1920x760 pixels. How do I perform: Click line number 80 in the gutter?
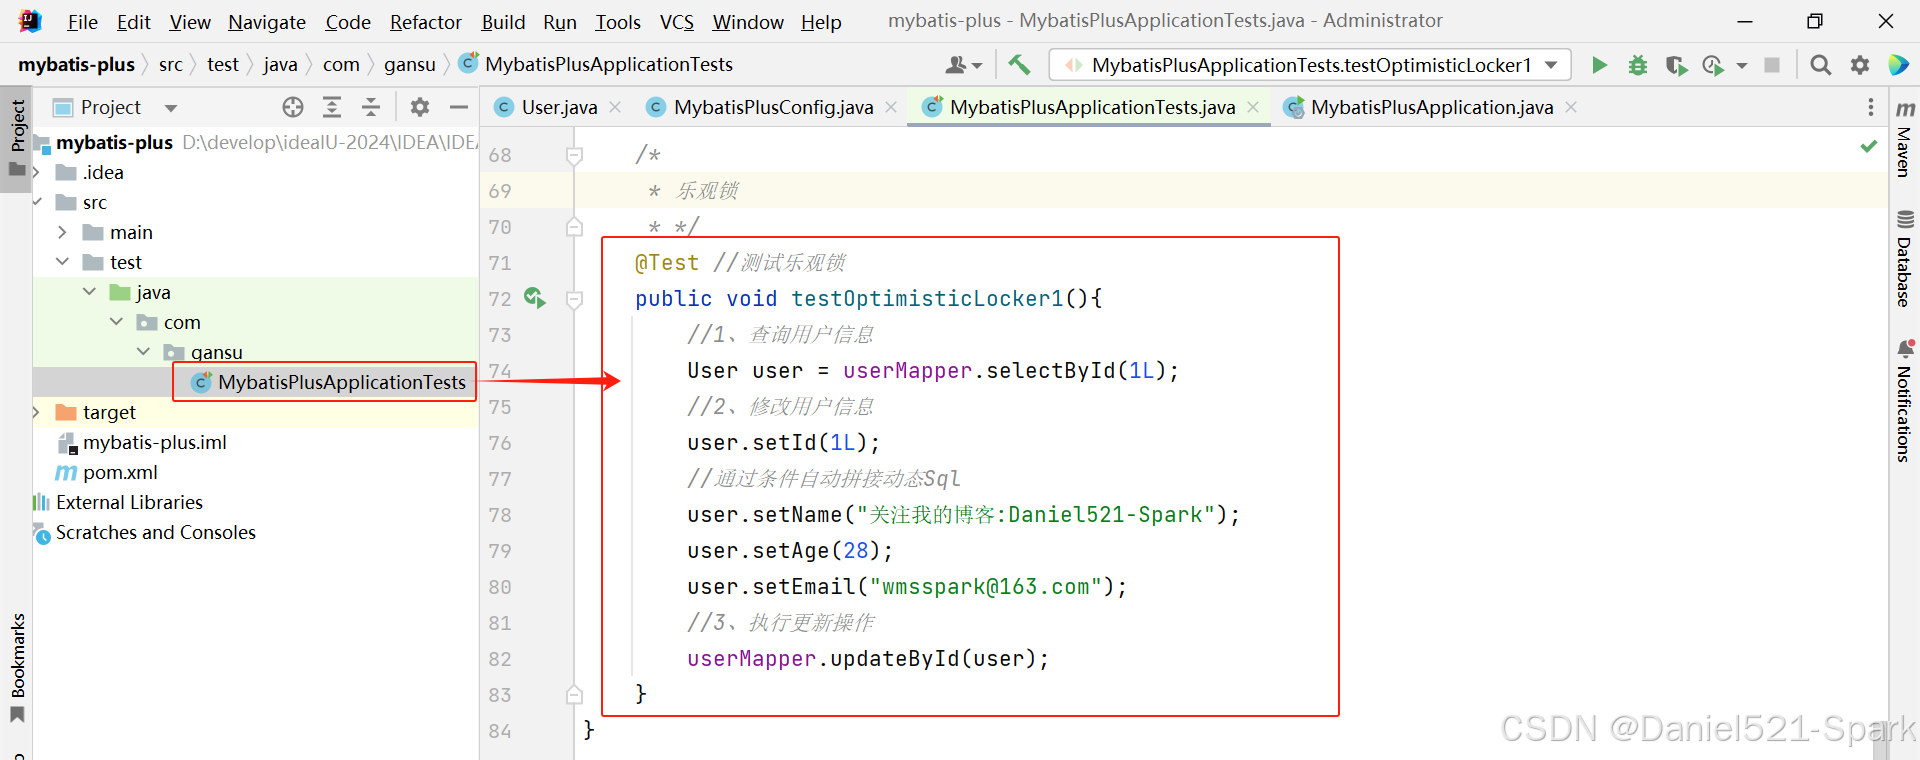click(x=500, y=587)
